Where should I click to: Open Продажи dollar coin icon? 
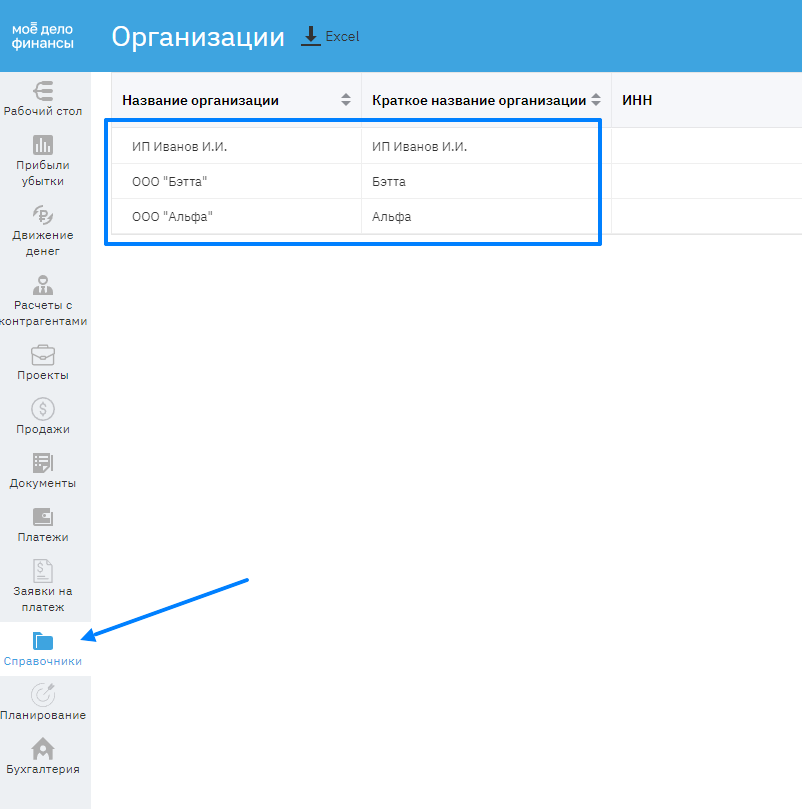pyautogui.click(x=43, y=409)
